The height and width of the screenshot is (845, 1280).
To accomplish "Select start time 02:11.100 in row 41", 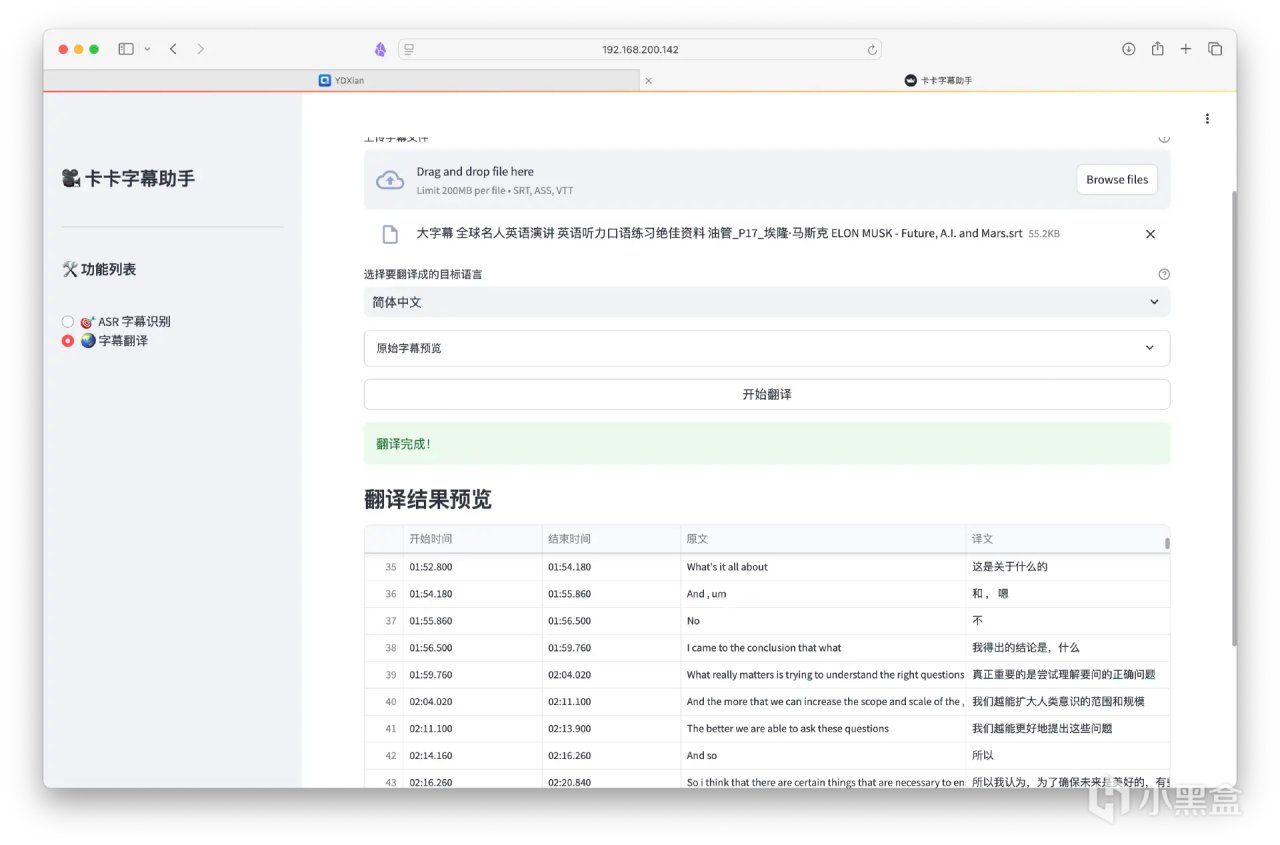I will (473, 729).
